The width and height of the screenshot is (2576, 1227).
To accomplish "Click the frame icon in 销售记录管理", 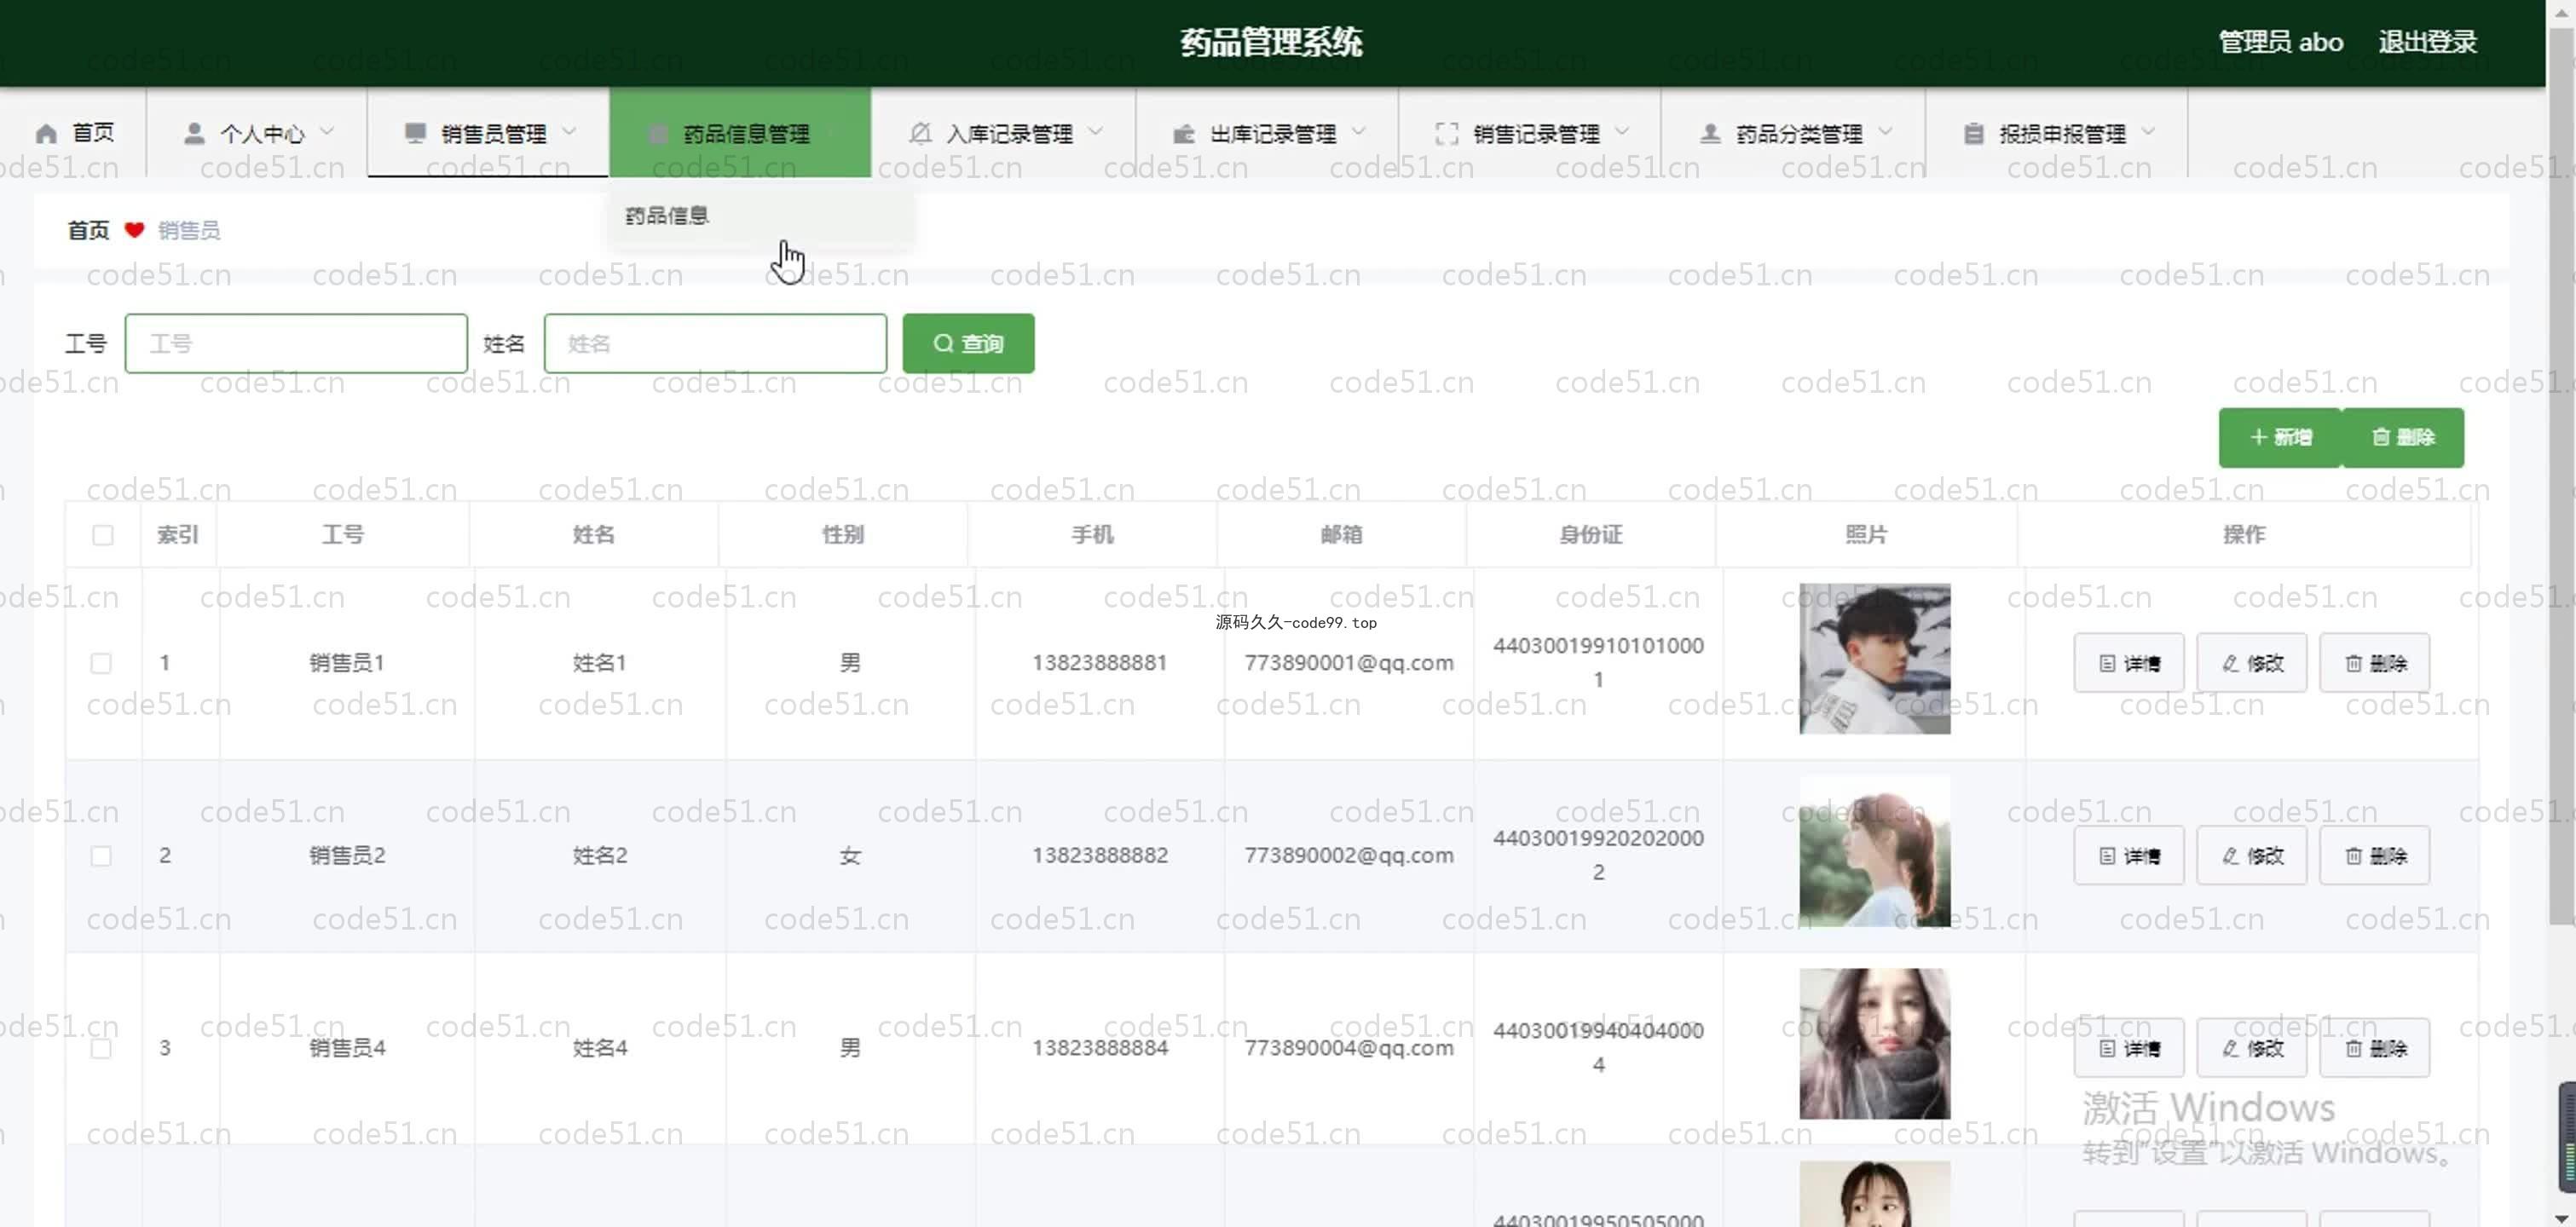I will click(1447, 133).
